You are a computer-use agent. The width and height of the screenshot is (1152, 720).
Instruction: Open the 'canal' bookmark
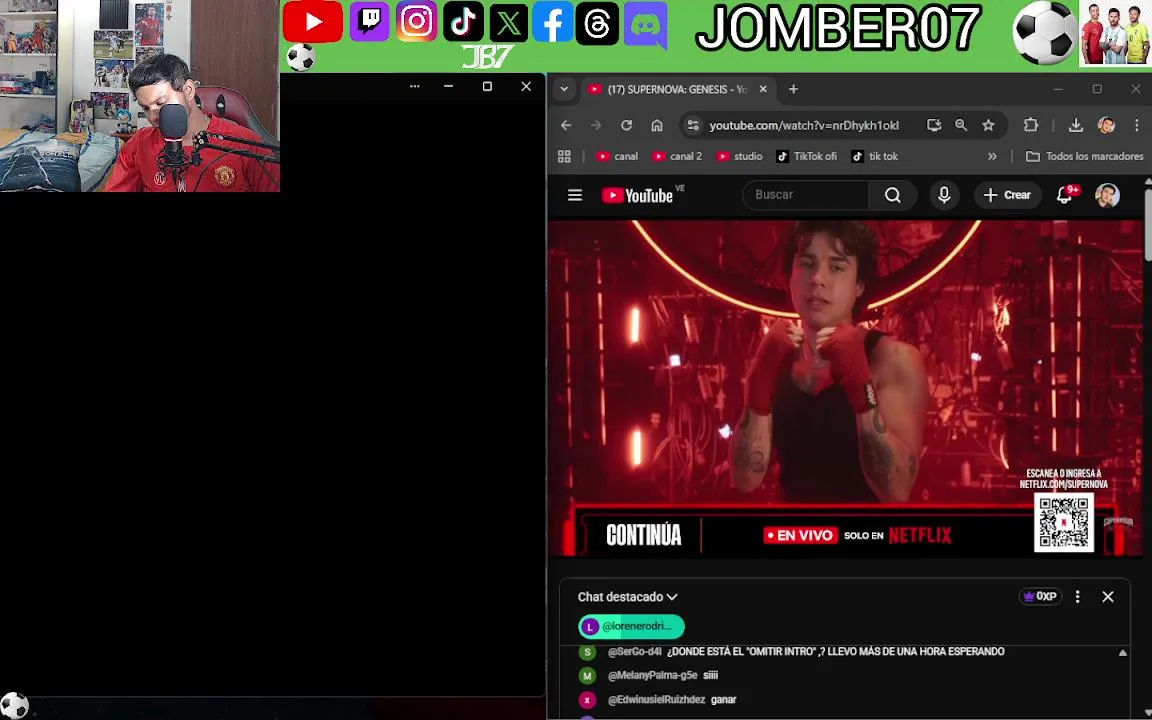pos(617,156)
